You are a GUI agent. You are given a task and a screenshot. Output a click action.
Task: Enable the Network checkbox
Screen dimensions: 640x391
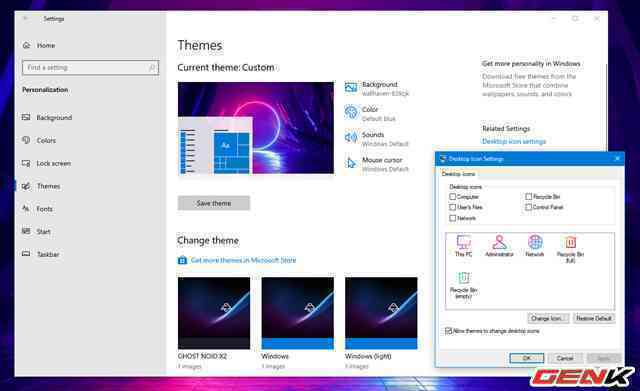[452, 218]
